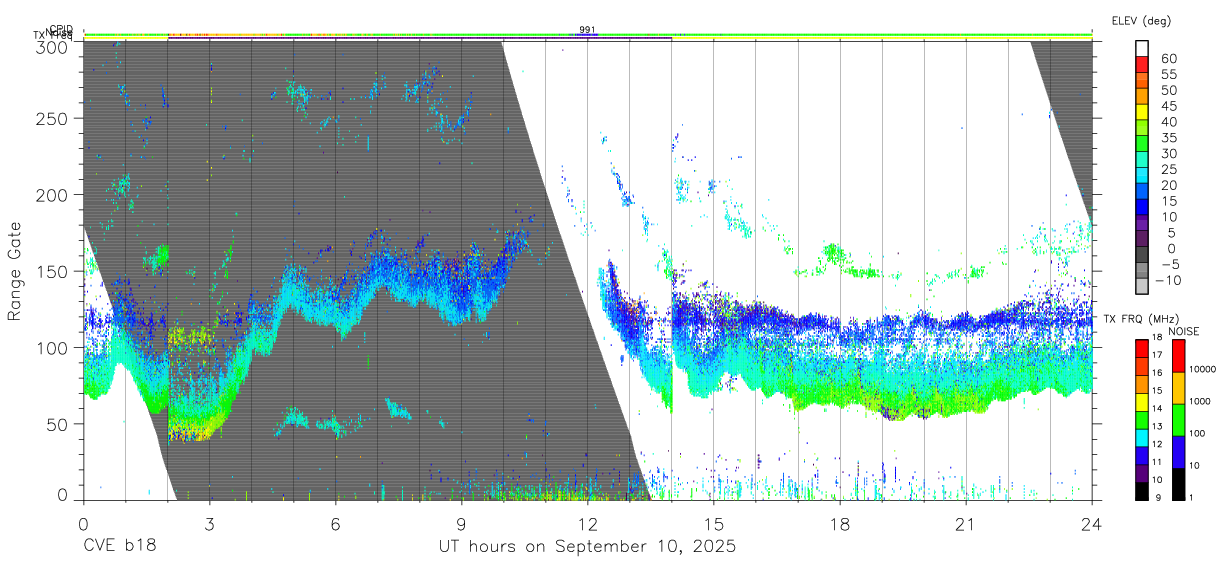This screenshot has height=567, width=1228.
Task: Click the black bottom swatch of TX FRQ bar
Action: 1142,491
